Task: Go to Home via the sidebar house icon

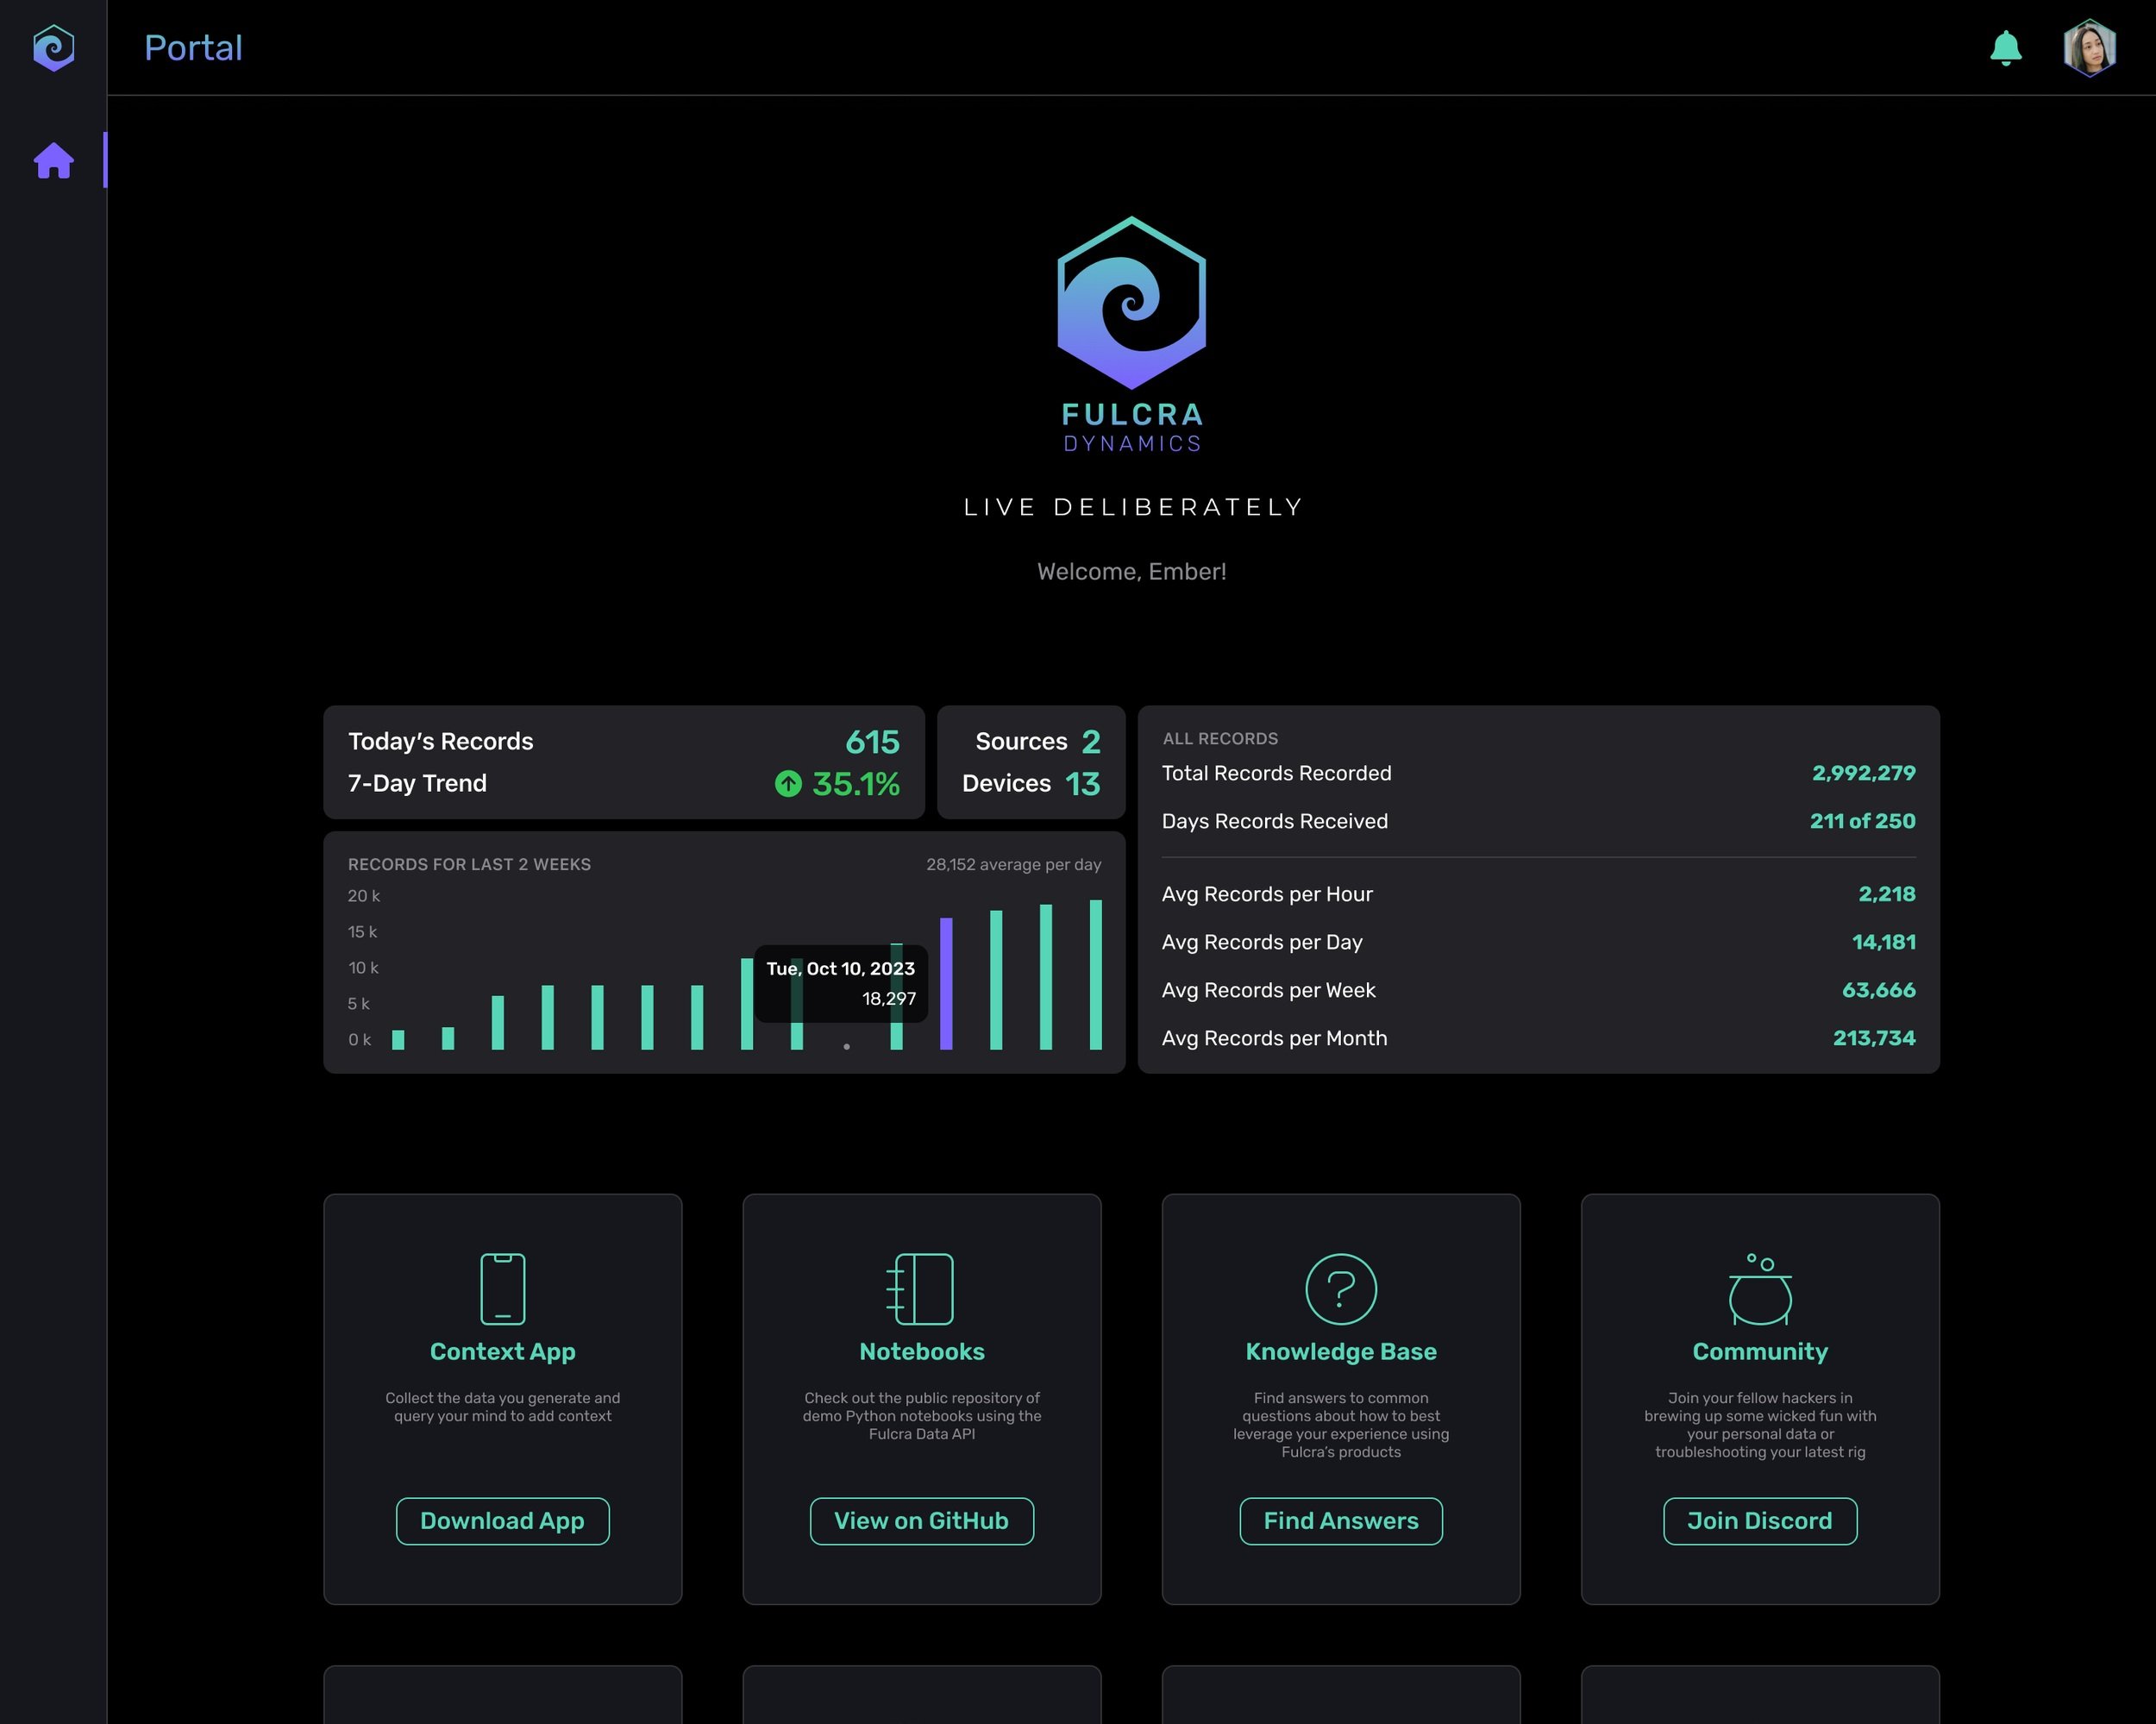Action: coord(54,161)
